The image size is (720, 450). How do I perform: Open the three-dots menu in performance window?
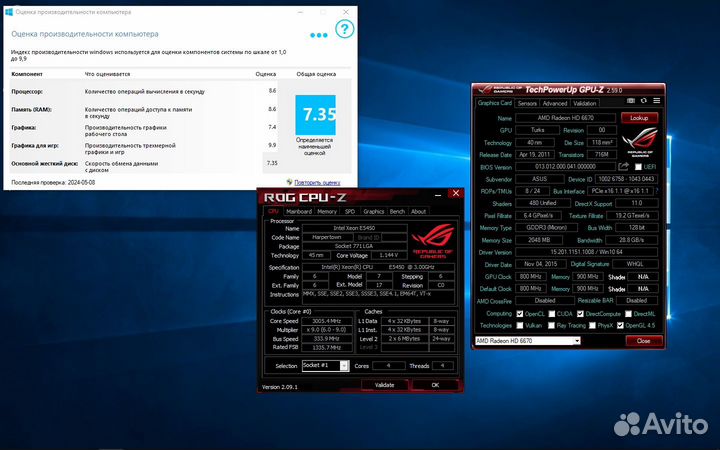pyautogui.click(x=318, y=34)
